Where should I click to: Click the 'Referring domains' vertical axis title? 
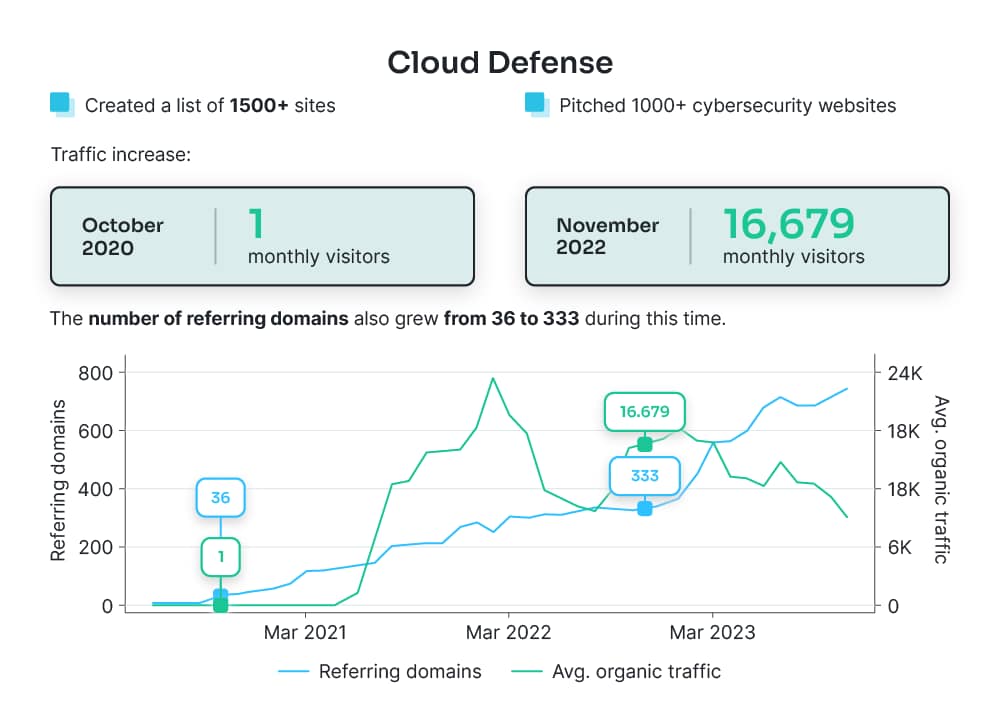point(58,480)
